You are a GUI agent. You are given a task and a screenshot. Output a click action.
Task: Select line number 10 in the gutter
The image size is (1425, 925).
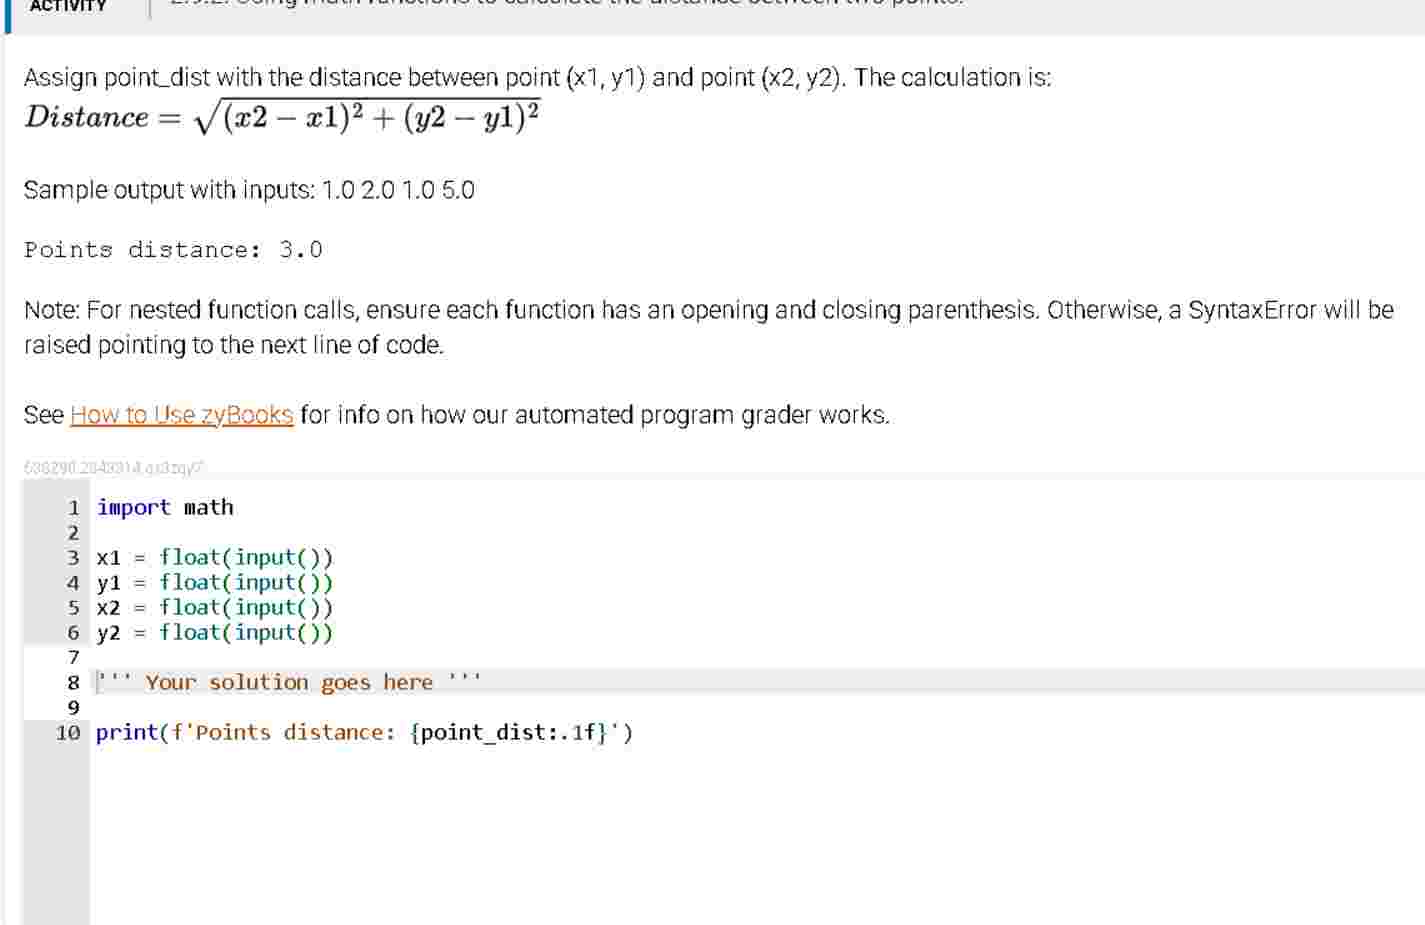(x=68, y=732)
